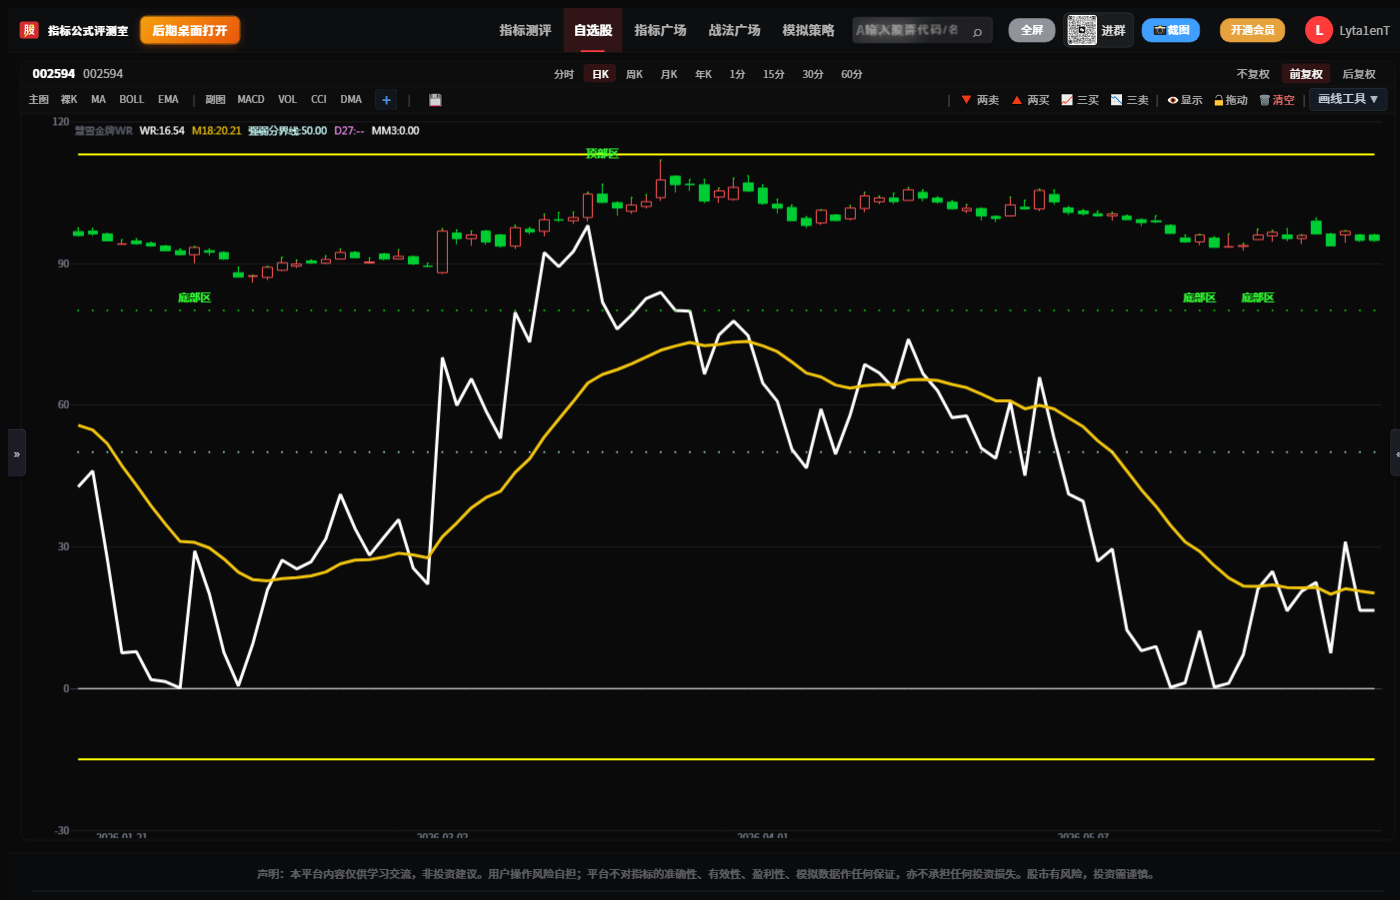The image size is (1400, 900).
Task: Click the 开通会员 button
Action: tap(1252, 30)
